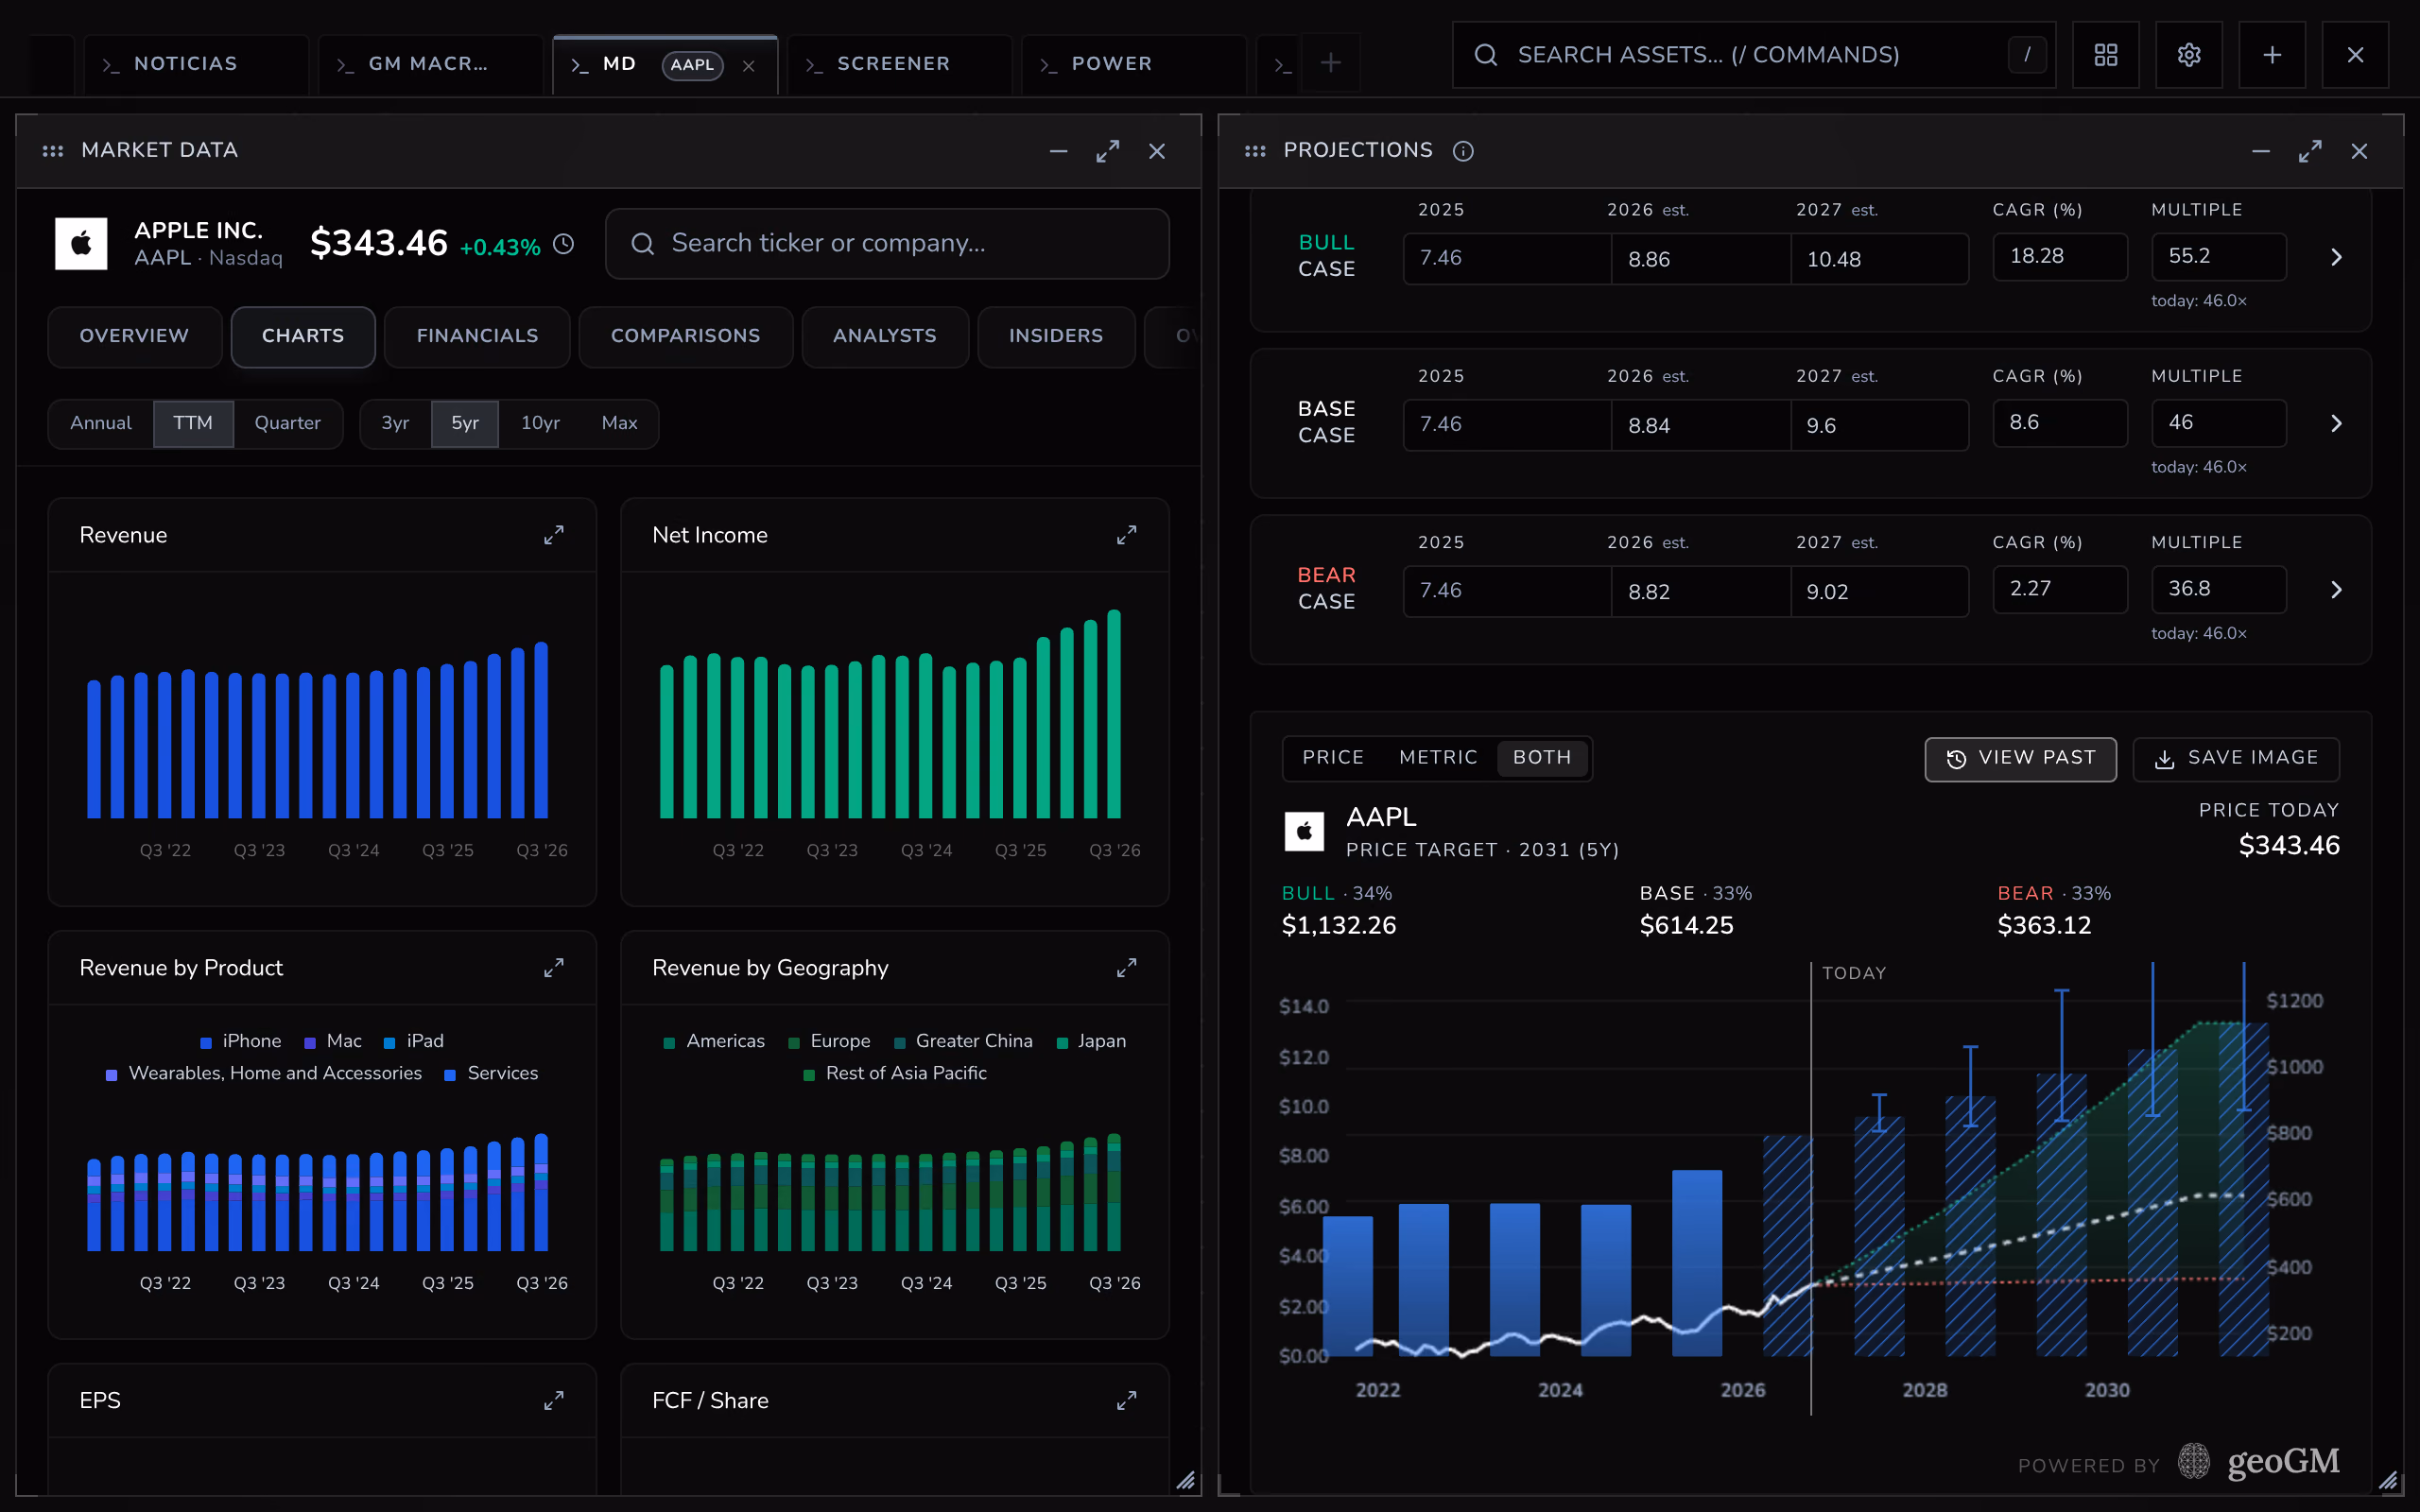The image size is (2420, 1512).
Task: Choose the Max range
Action: [620, 423]
